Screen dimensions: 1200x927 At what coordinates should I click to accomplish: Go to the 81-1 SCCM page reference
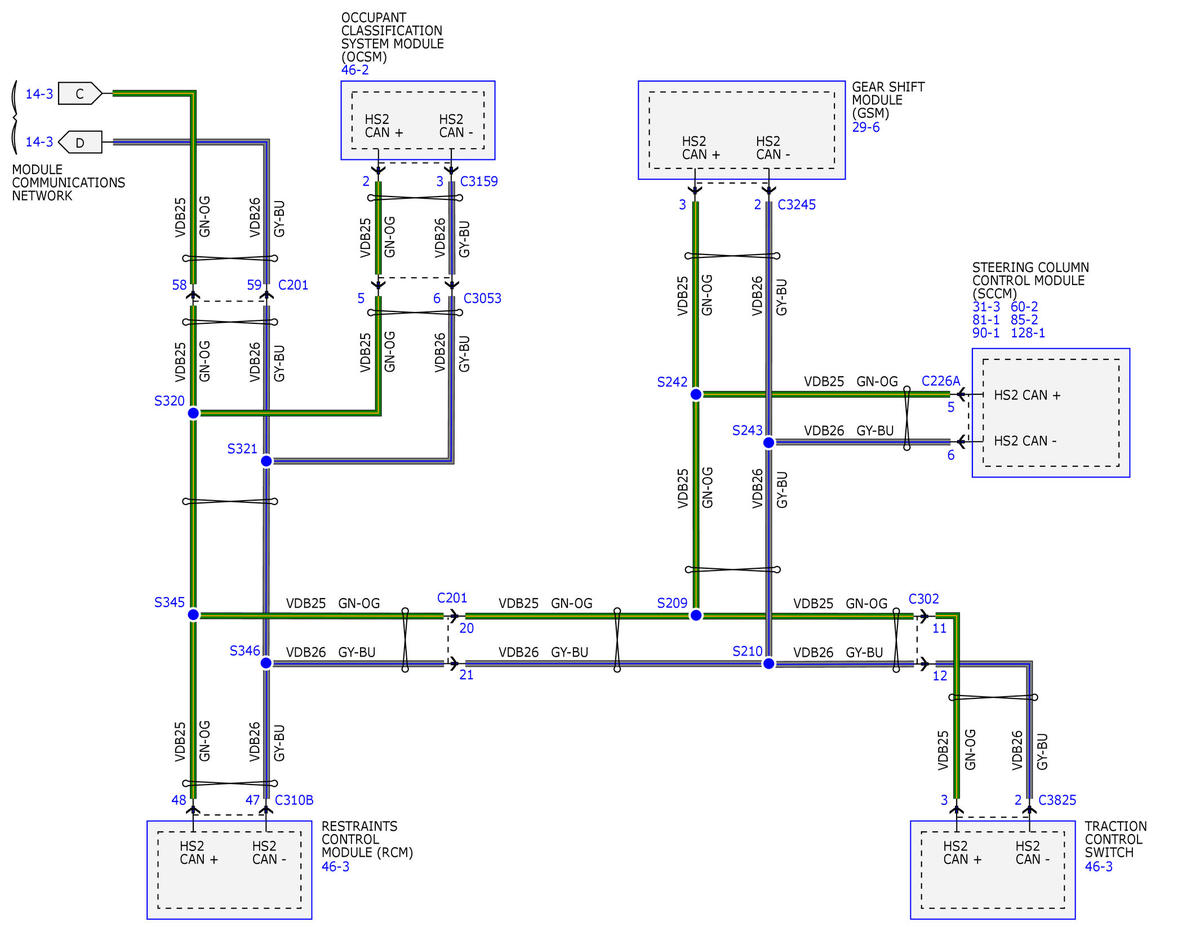(x=986, y=319)
